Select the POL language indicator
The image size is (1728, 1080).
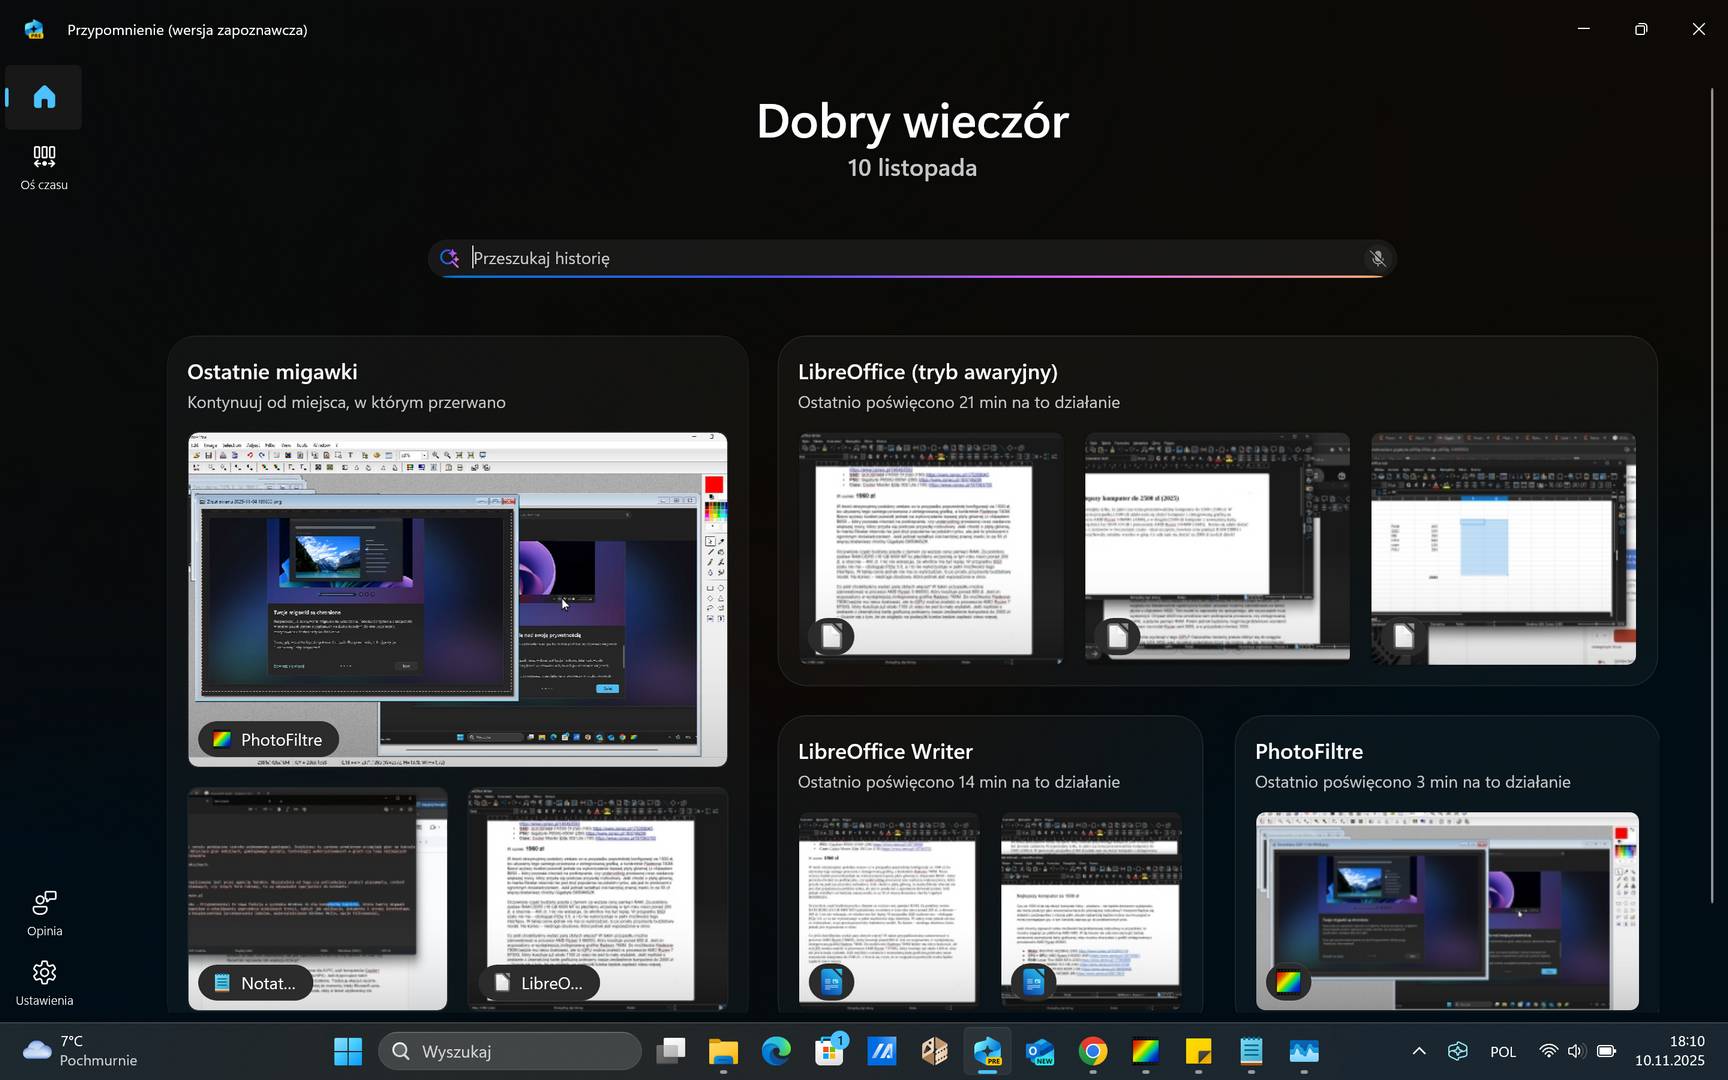tap(1503, 1051)
